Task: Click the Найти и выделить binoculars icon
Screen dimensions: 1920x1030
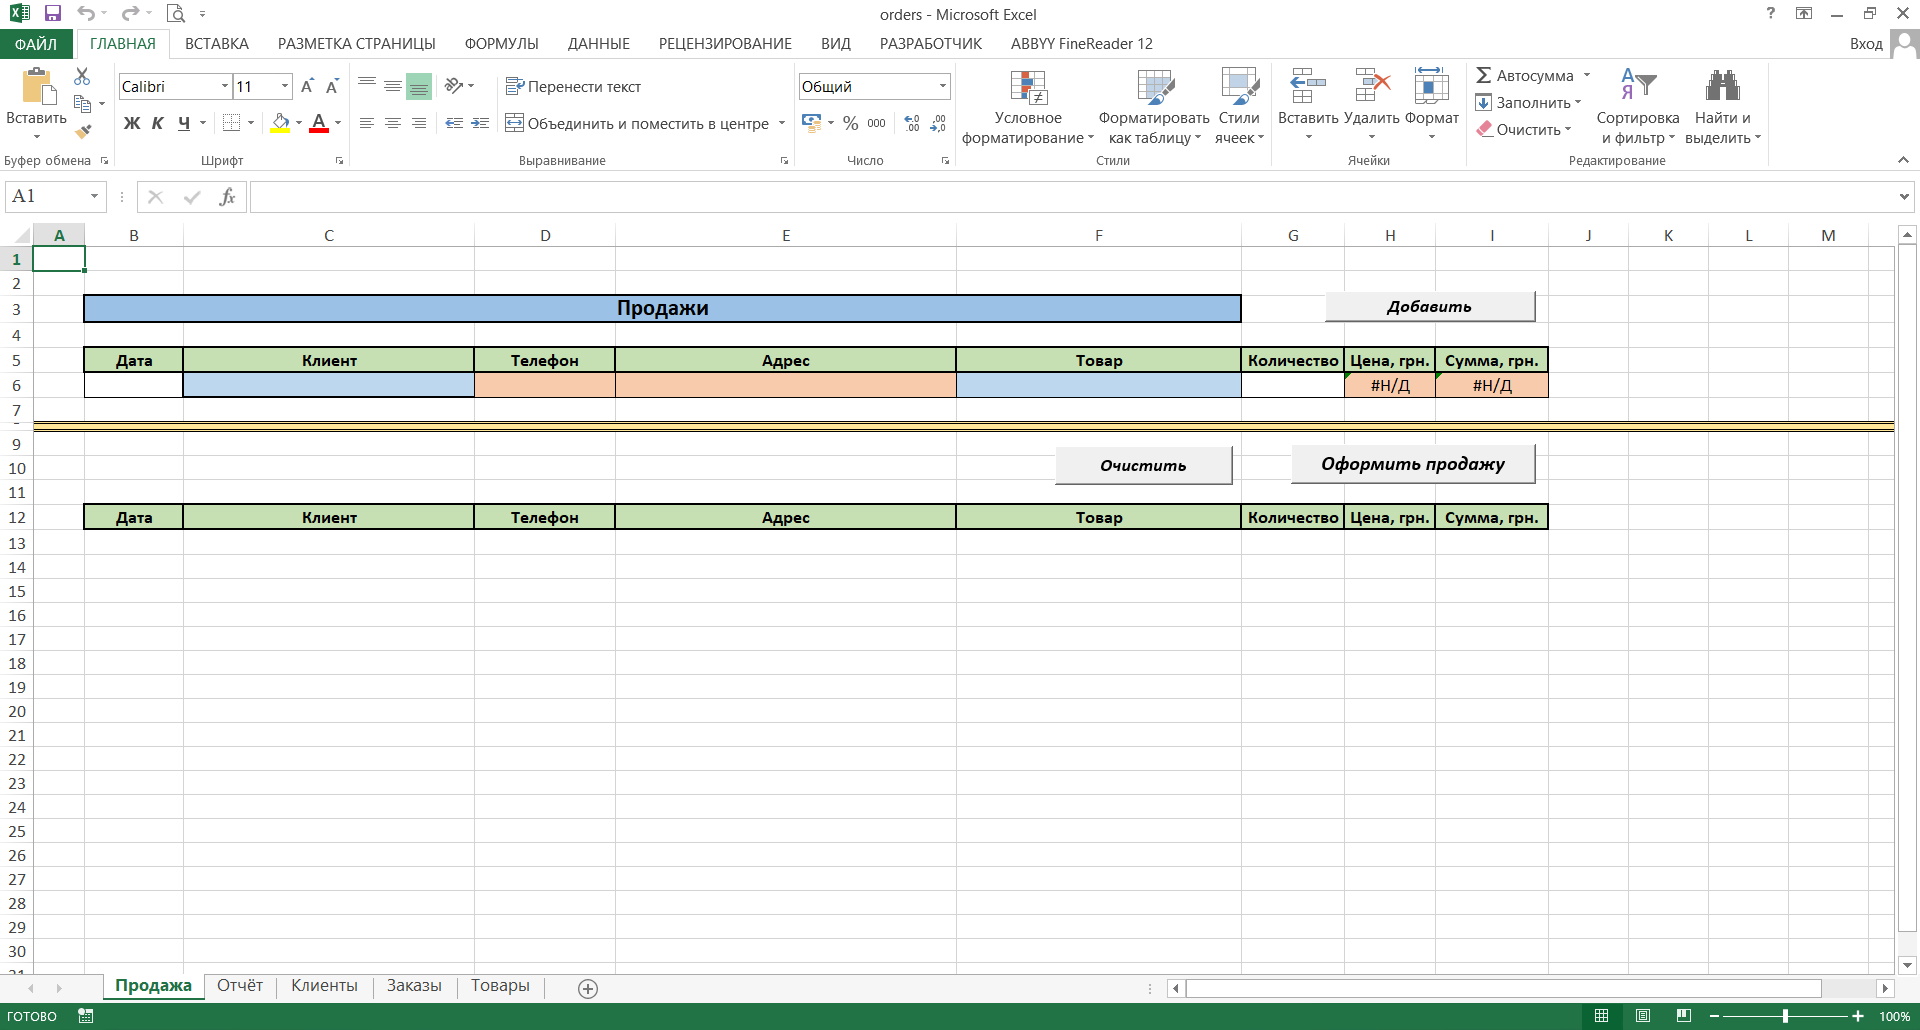Action: 1722,86
